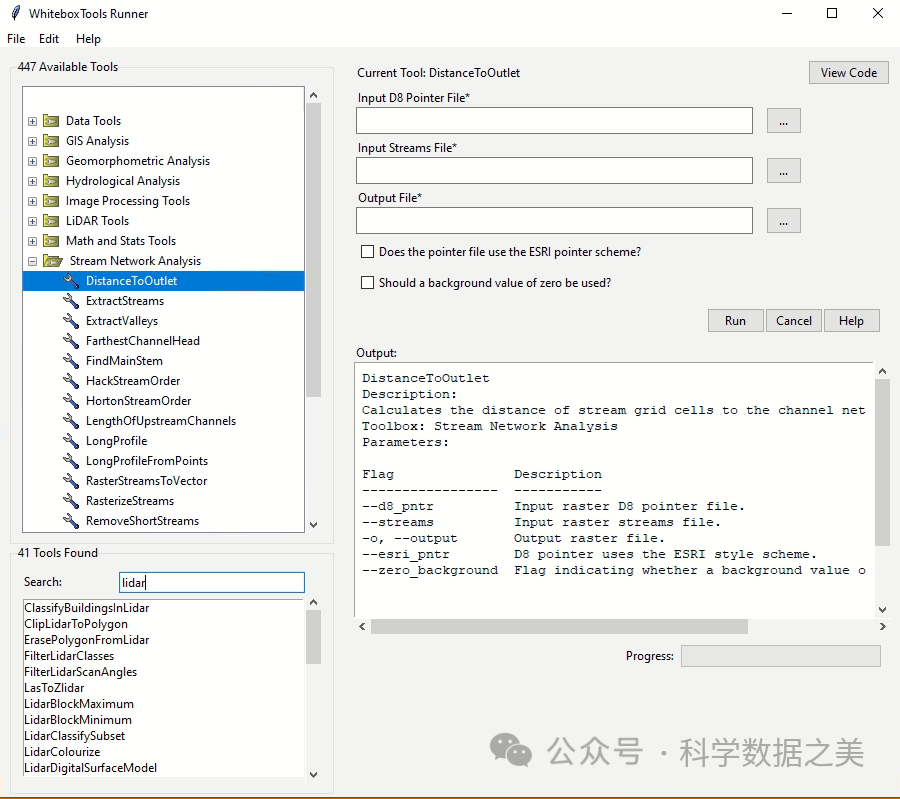Click the RasterizeStreams wrench icon
The image size is (900, 799).
click(x=70, y=501)
